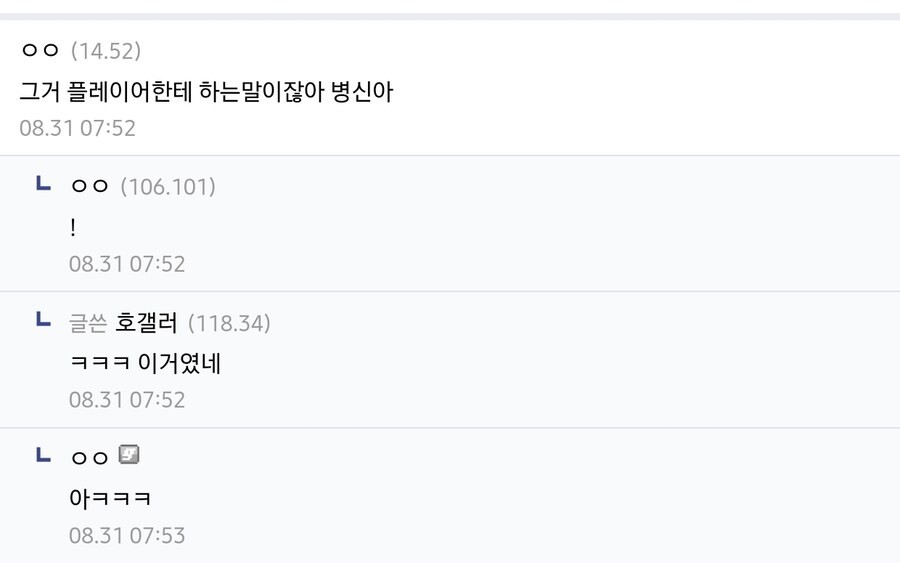Viewport: 900px width, 563px height.
Task: Click the top comment's 08.31 07:52 timestamp
Action: tap(77, 128)
